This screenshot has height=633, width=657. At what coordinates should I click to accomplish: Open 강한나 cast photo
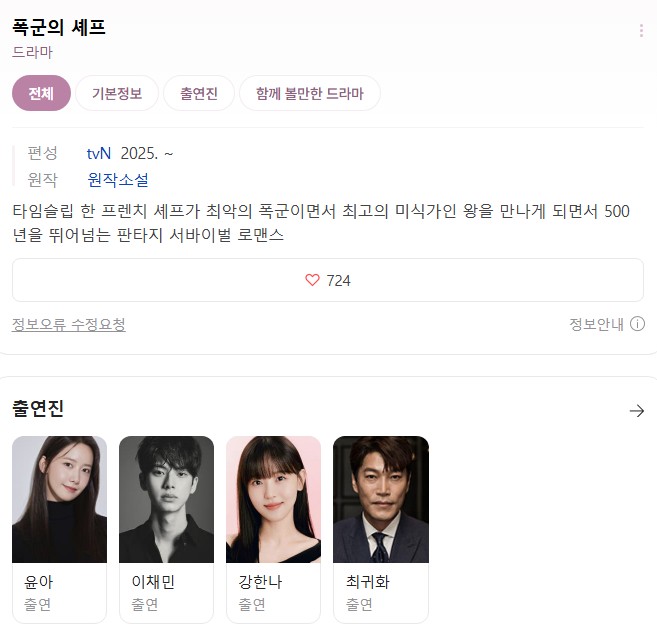[x=274, y=499]
